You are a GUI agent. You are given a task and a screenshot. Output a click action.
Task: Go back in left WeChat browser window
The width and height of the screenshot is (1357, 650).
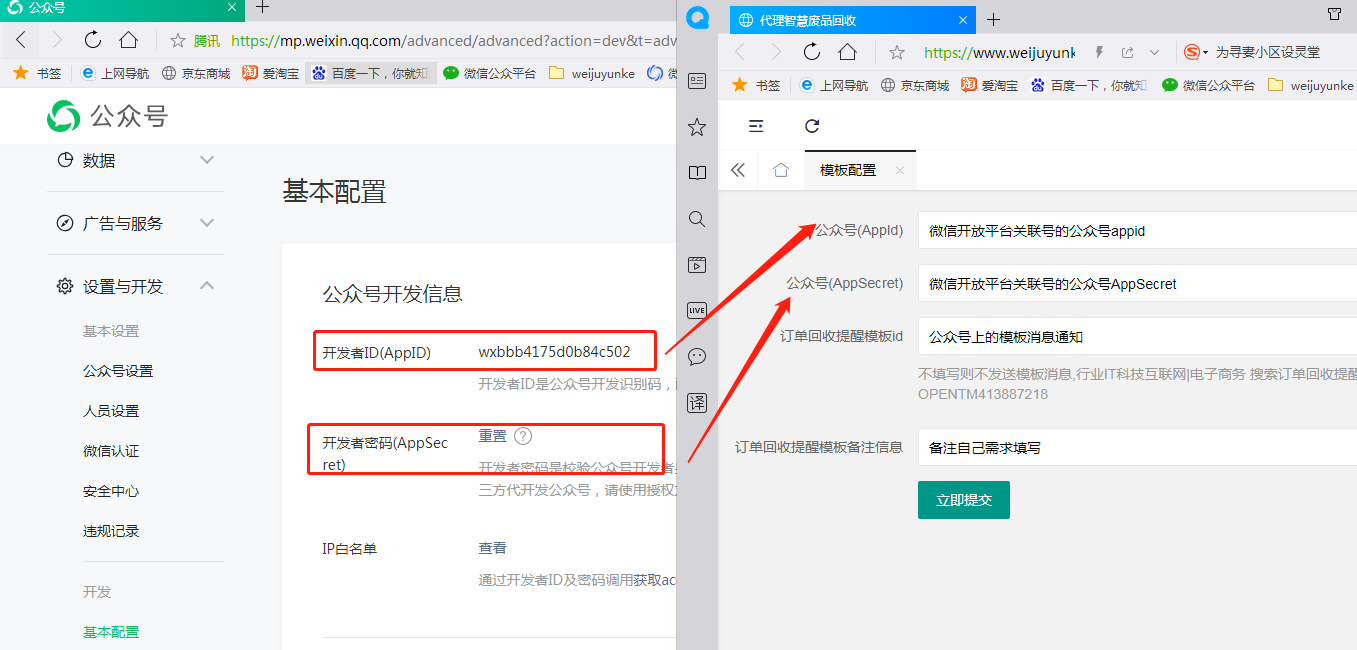tap(21, 40)
